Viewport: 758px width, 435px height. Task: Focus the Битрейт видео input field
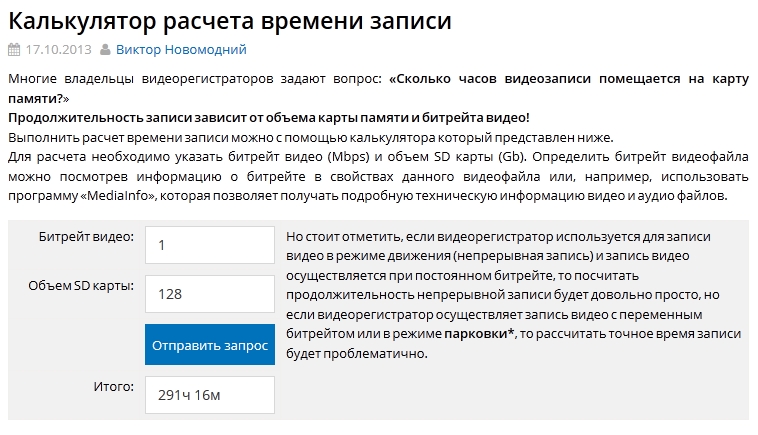[210, 245]
